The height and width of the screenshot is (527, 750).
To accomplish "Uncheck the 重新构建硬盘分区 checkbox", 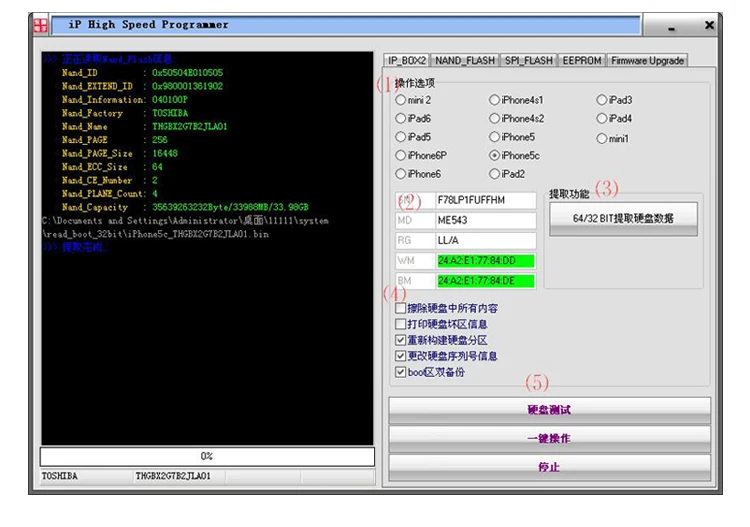I will 400,340.
